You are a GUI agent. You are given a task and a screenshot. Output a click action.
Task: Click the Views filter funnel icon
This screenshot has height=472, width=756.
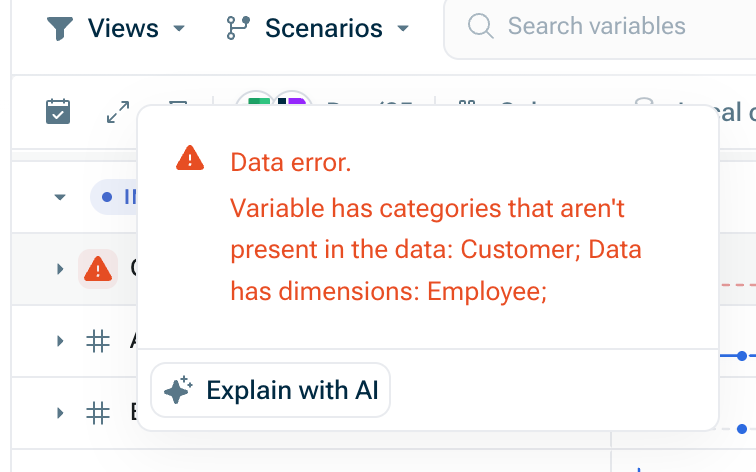pos(62,28)
